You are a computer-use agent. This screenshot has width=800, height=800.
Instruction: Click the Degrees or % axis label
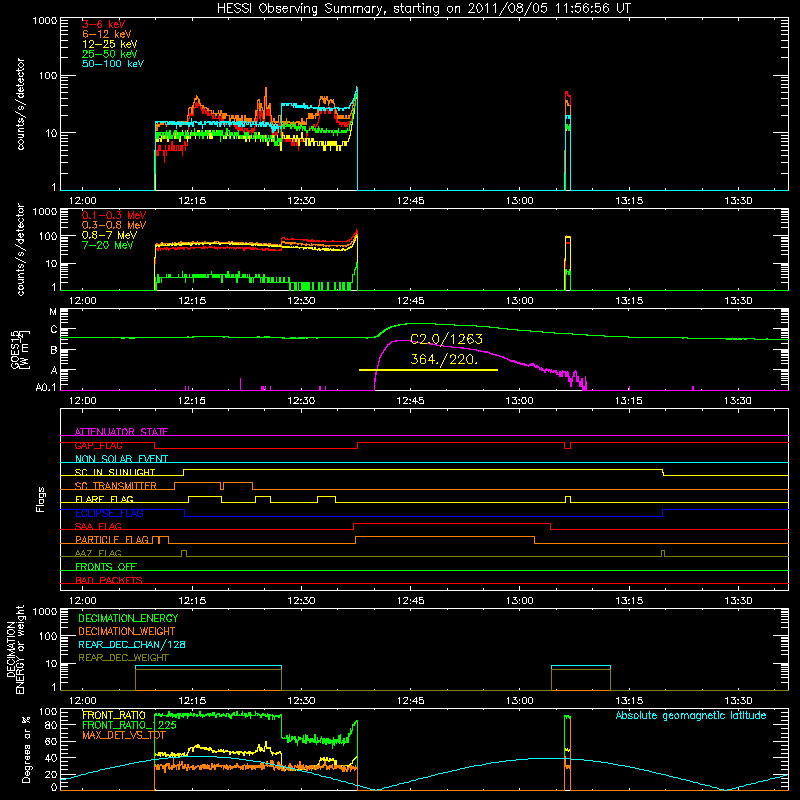[26, 749]
